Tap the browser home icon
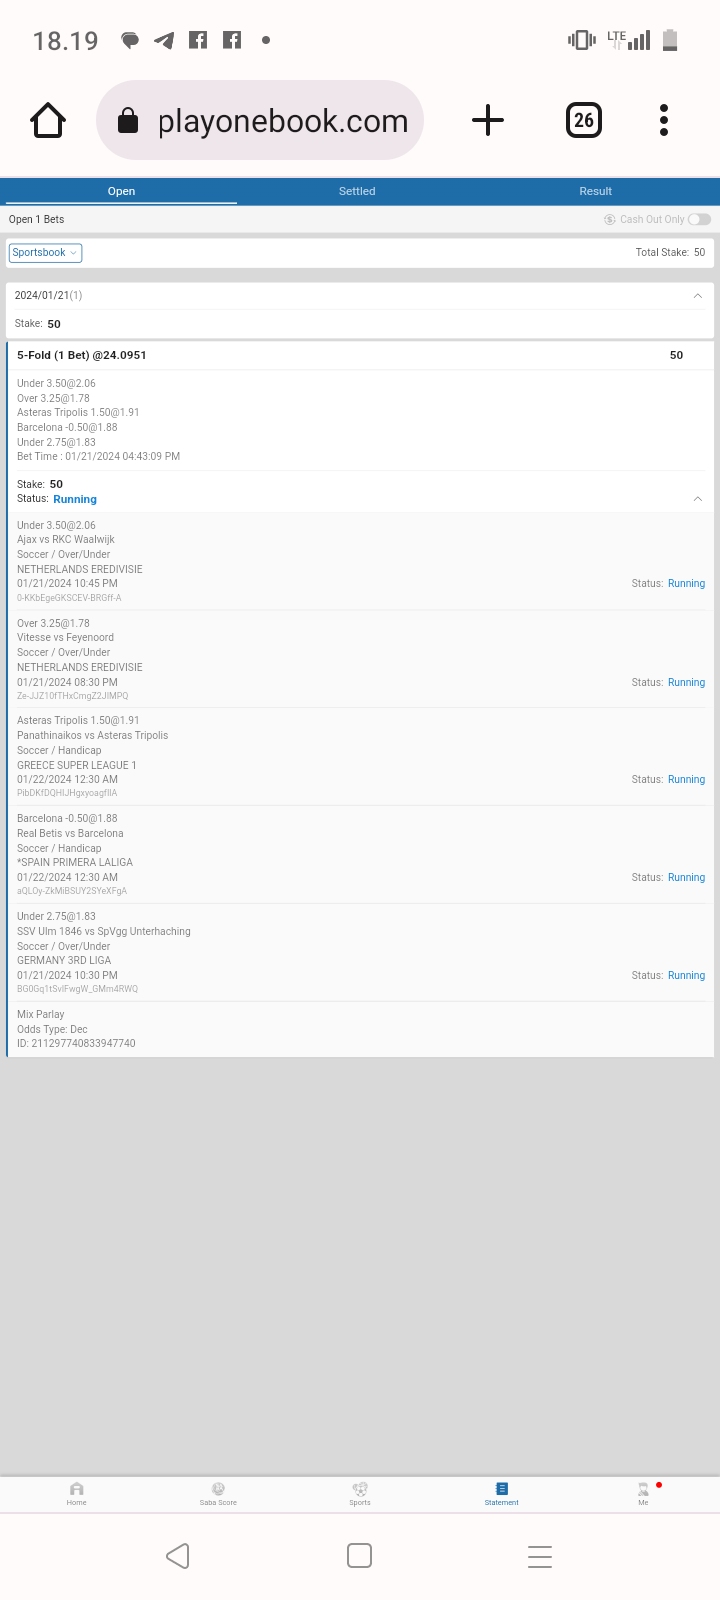 [x=48, y=121]
